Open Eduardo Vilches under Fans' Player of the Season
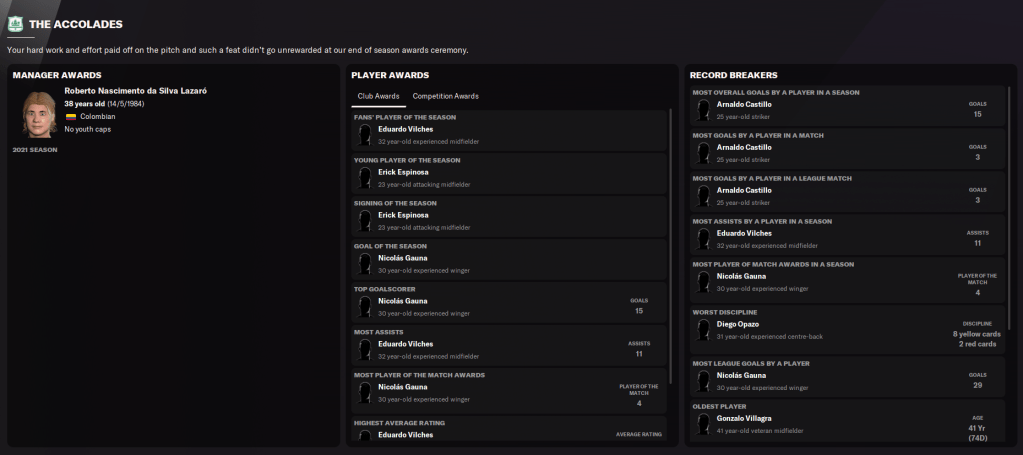The width and height of the screenshot is (1023, 455). point(405,129)
